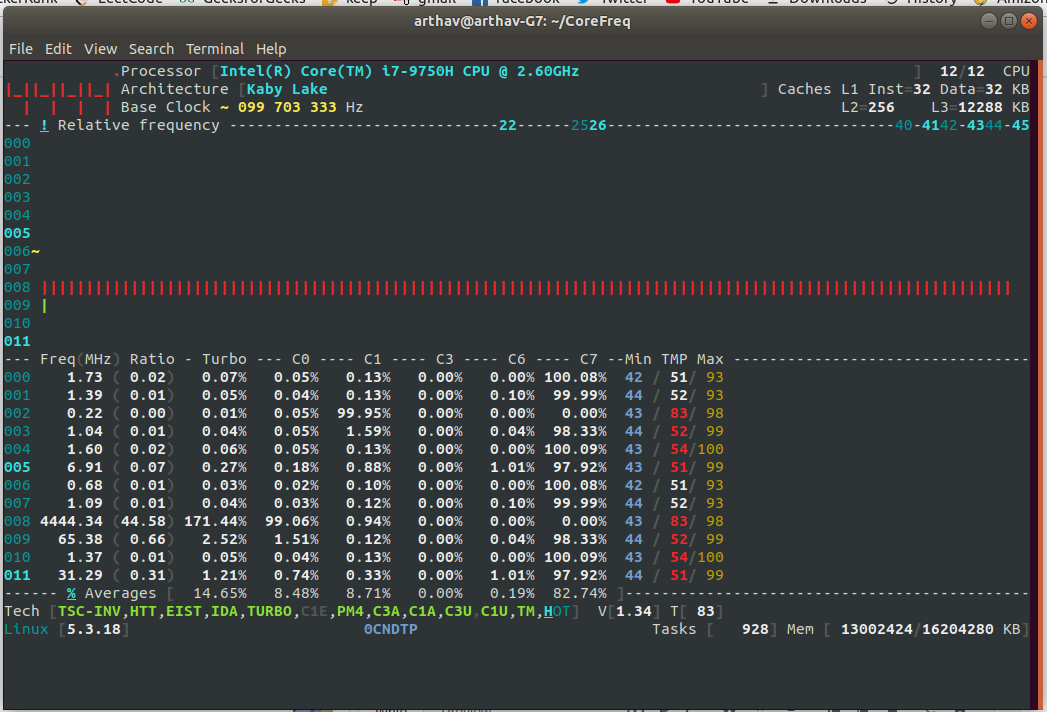The width and height of the screenshot is (1047, 712).
Task: Click the 44.58 ratio value
Action: pyautogui.click(x=148, y=521)
